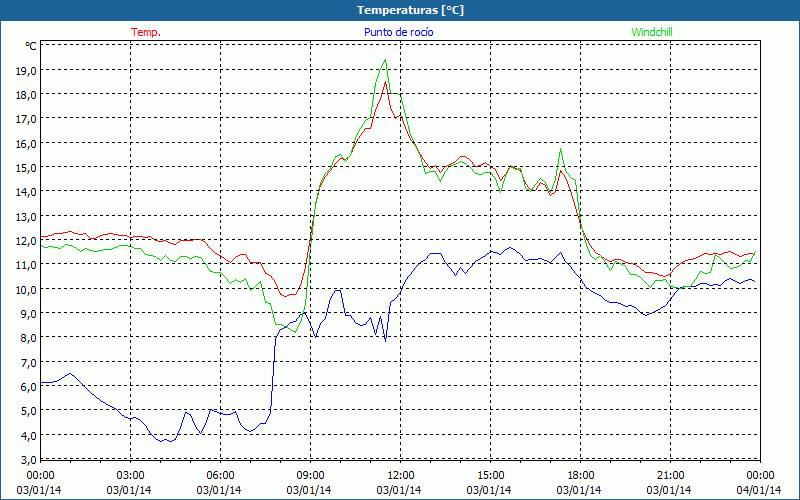Click the Temperaturas [°C] chart title
The width and height of the screenshot is (800, 500).
point(410,10)
